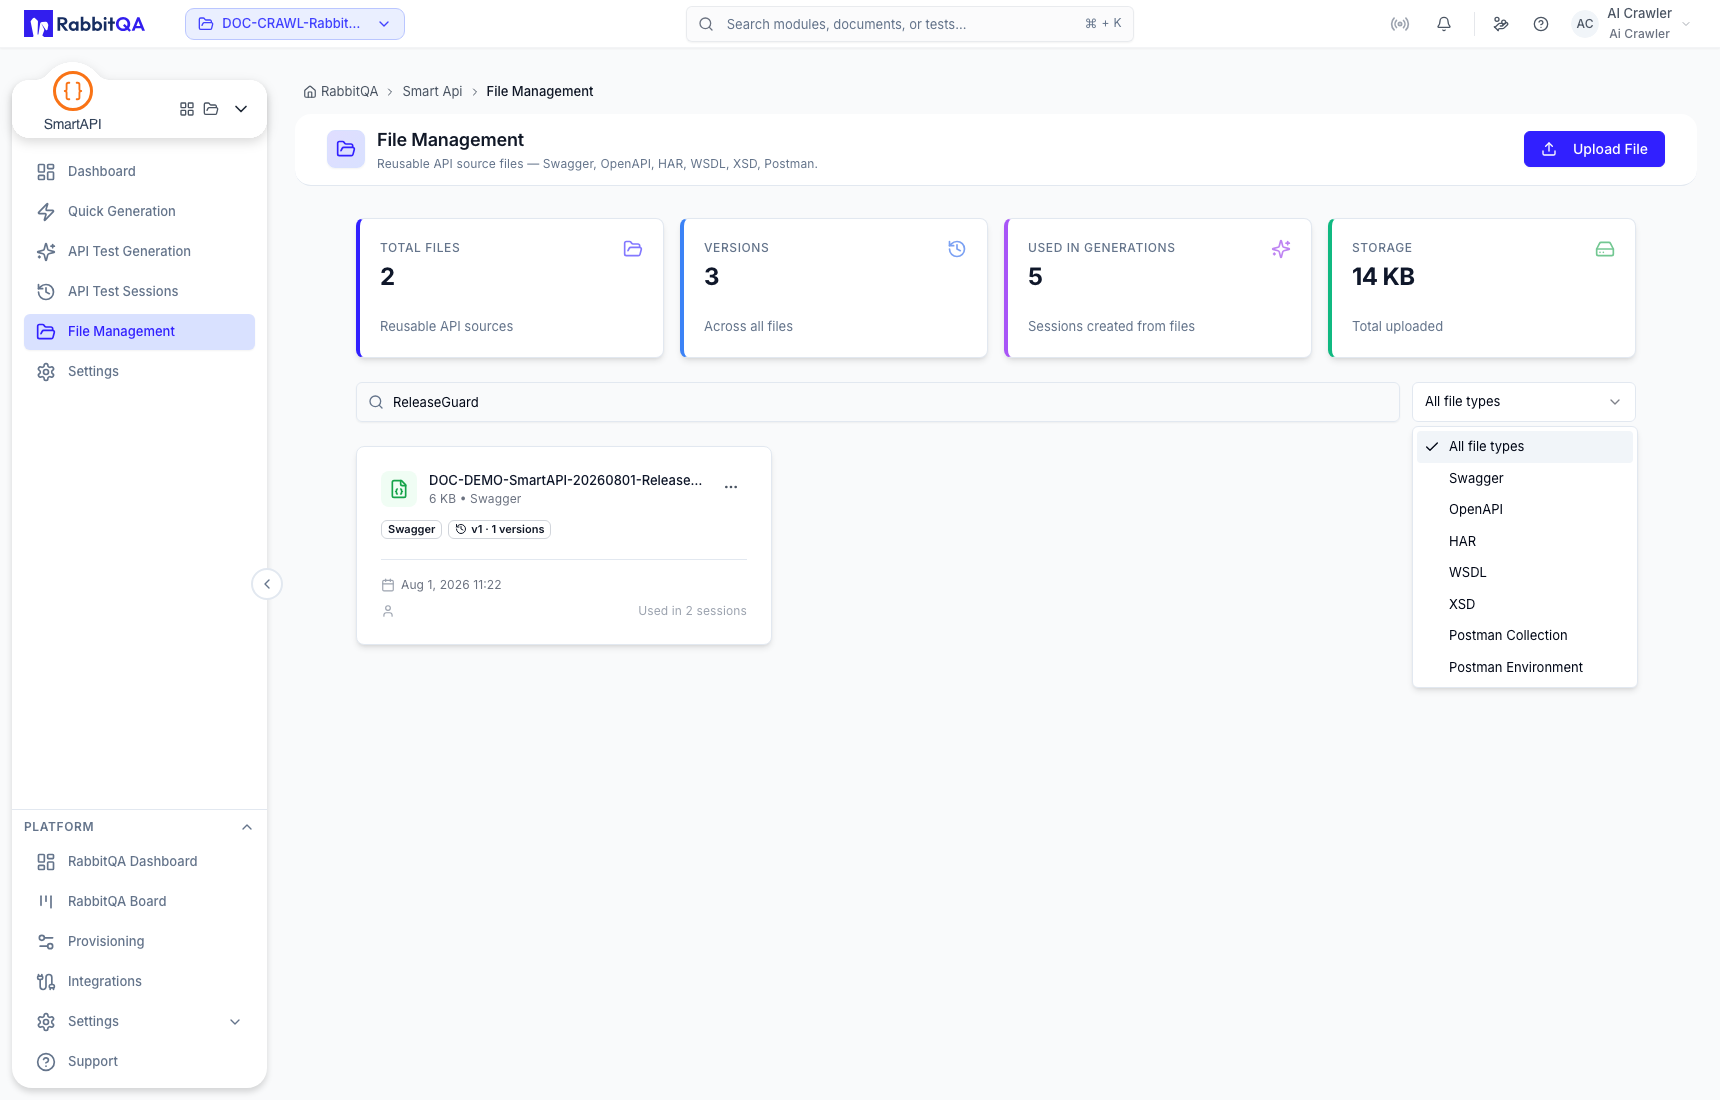Open Integrations page
This screenshot has height=1100, width=1720.
139,982
